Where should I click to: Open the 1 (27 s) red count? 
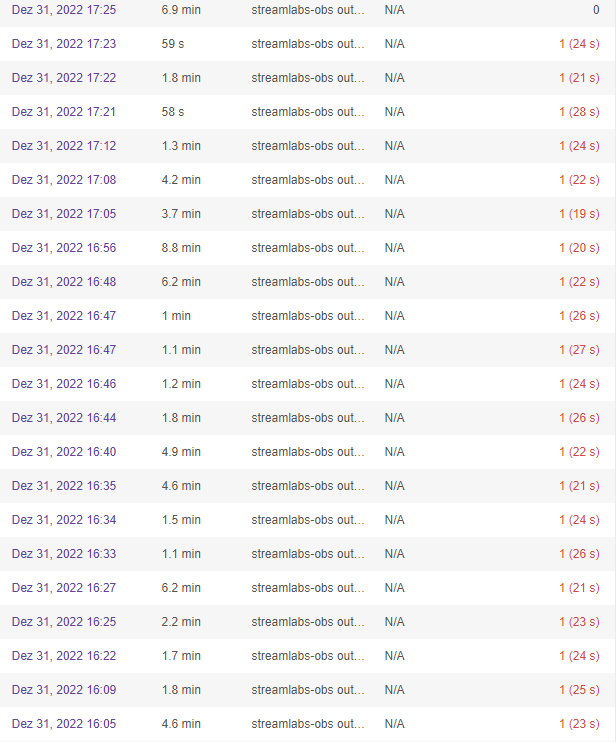coord(579,350)
